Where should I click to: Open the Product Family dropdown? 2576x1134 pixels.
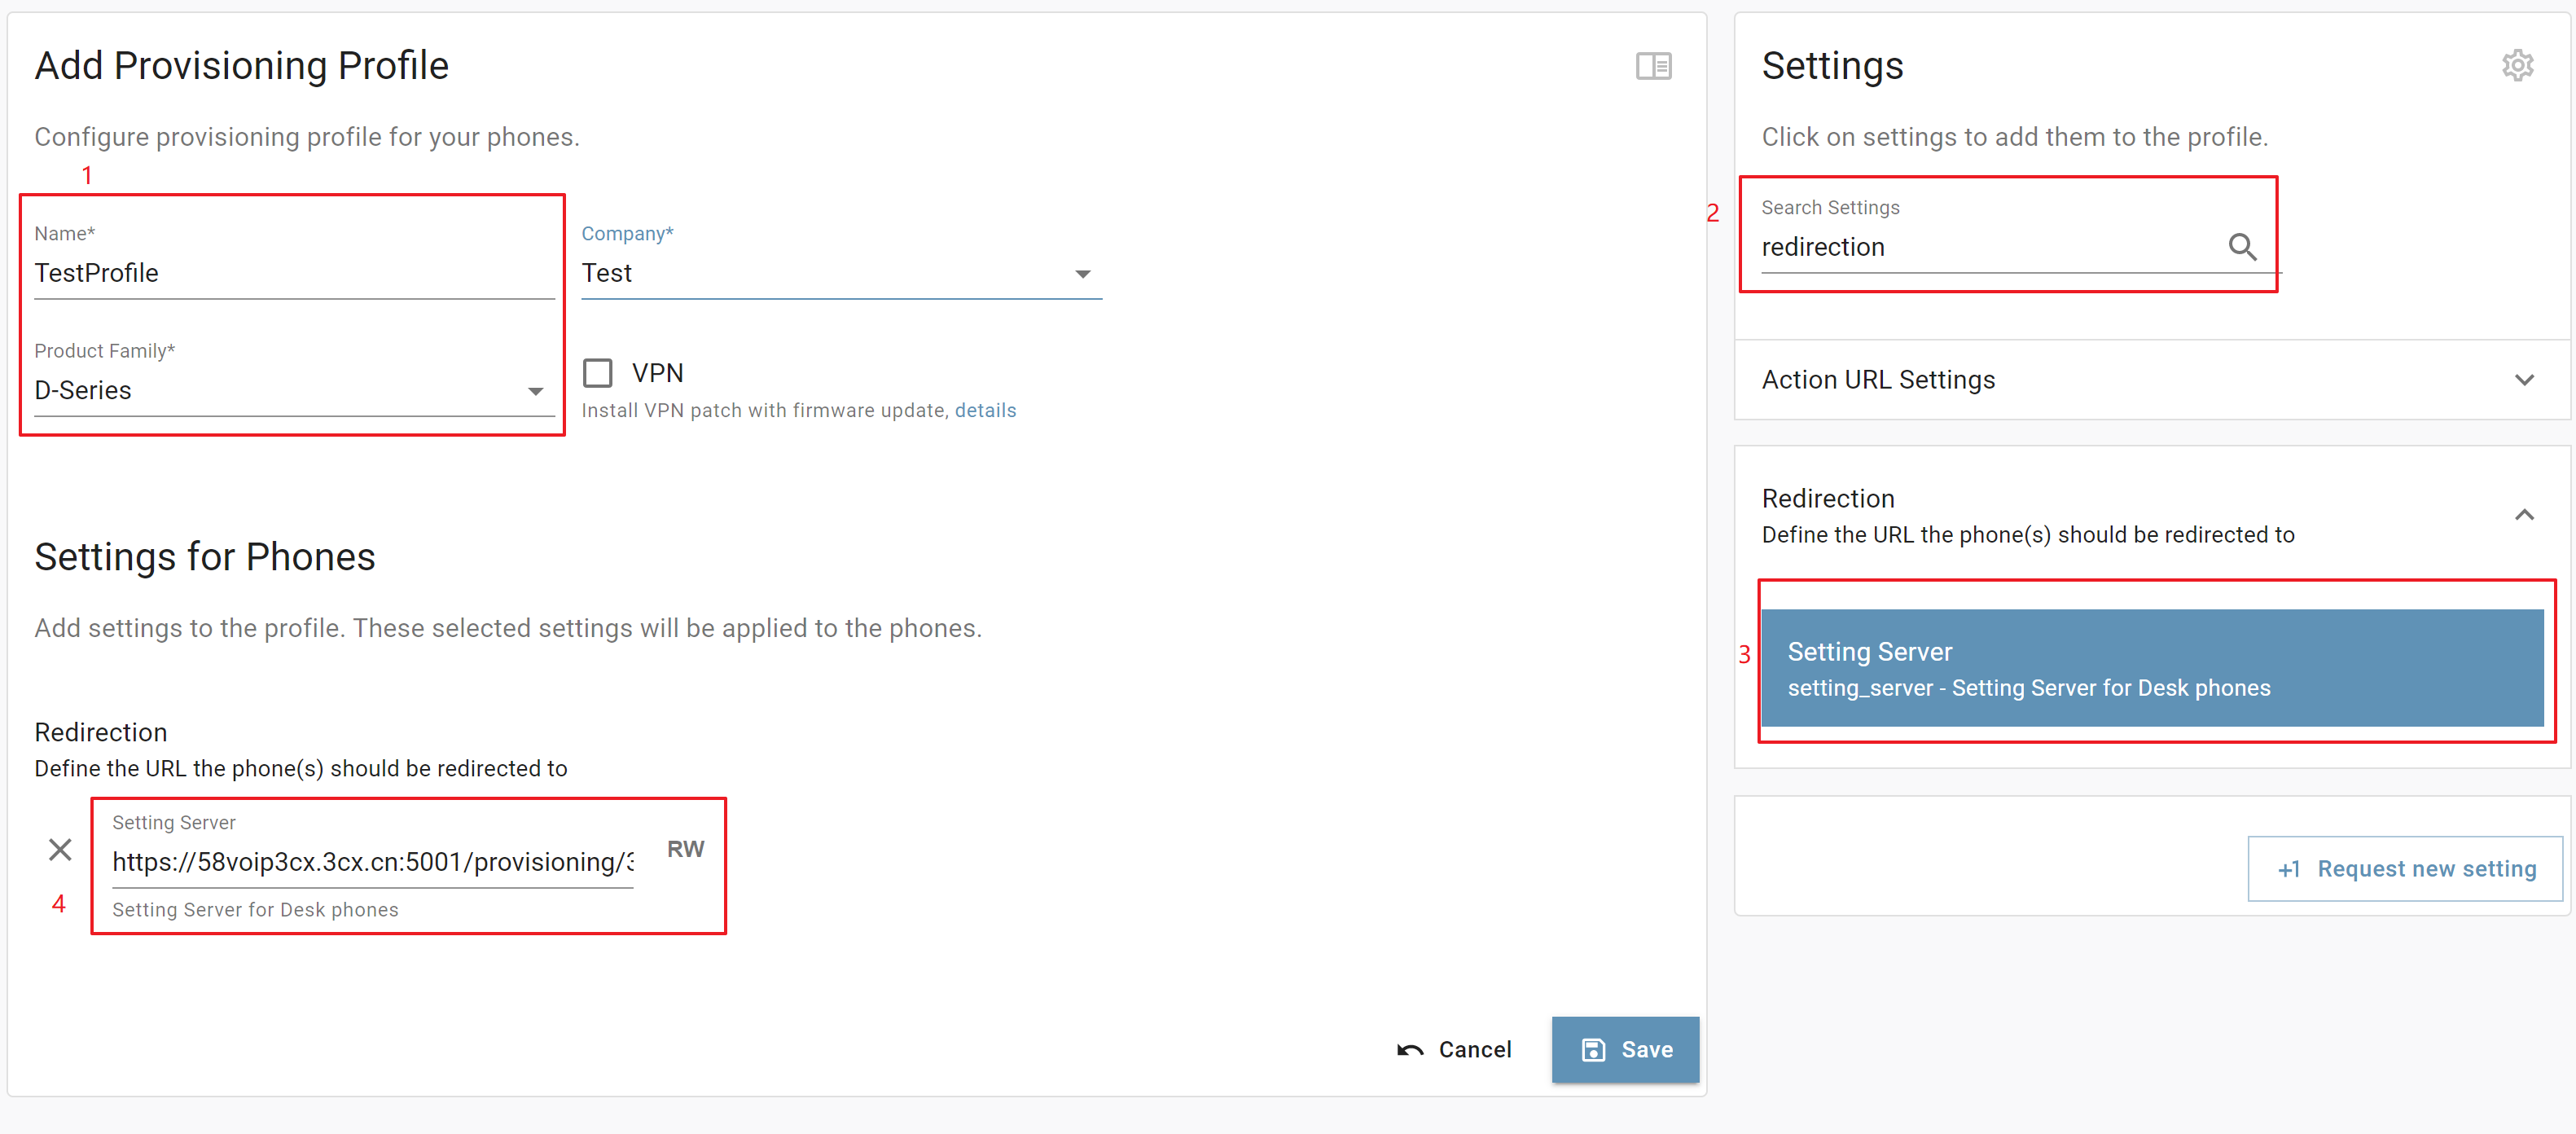(294, 390)
